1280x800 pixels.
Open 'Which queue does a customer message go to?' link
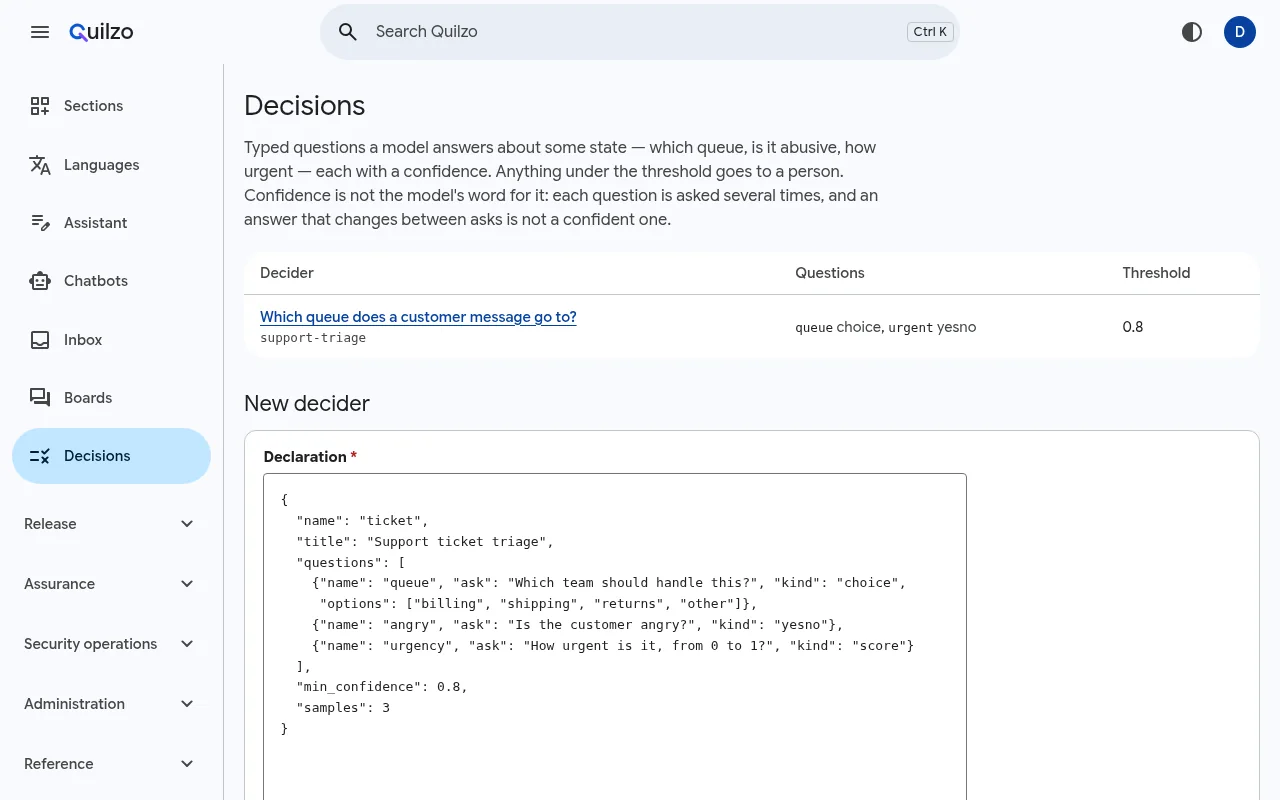[418, 317]
